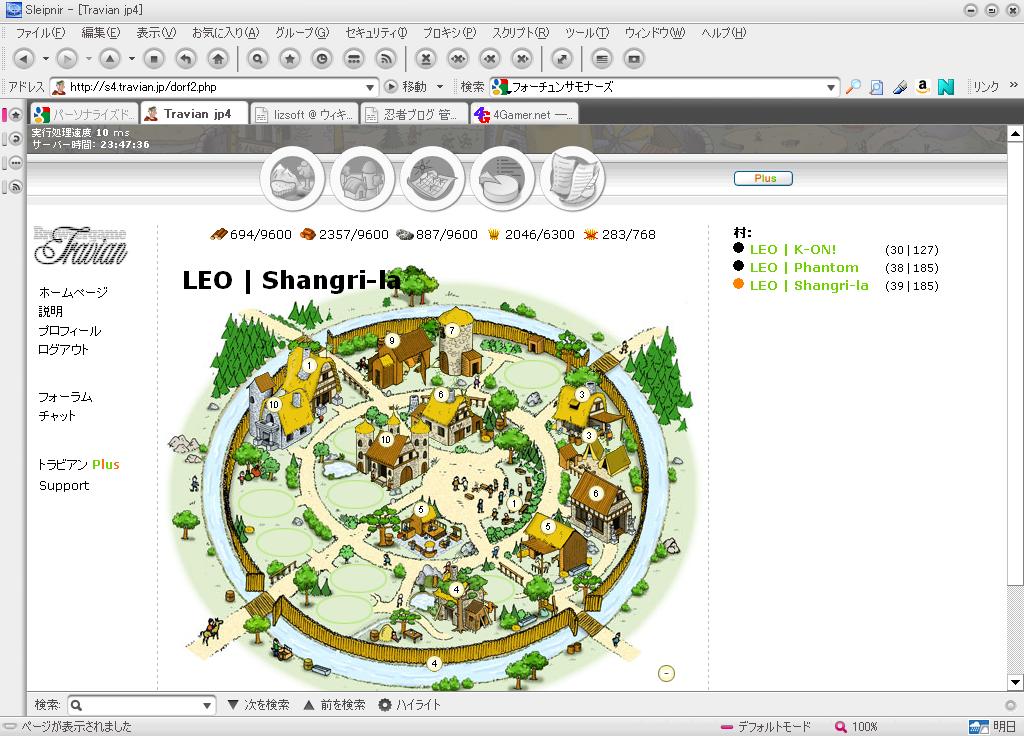Click the vertical scrollbar down arrow

point(1015,682)
